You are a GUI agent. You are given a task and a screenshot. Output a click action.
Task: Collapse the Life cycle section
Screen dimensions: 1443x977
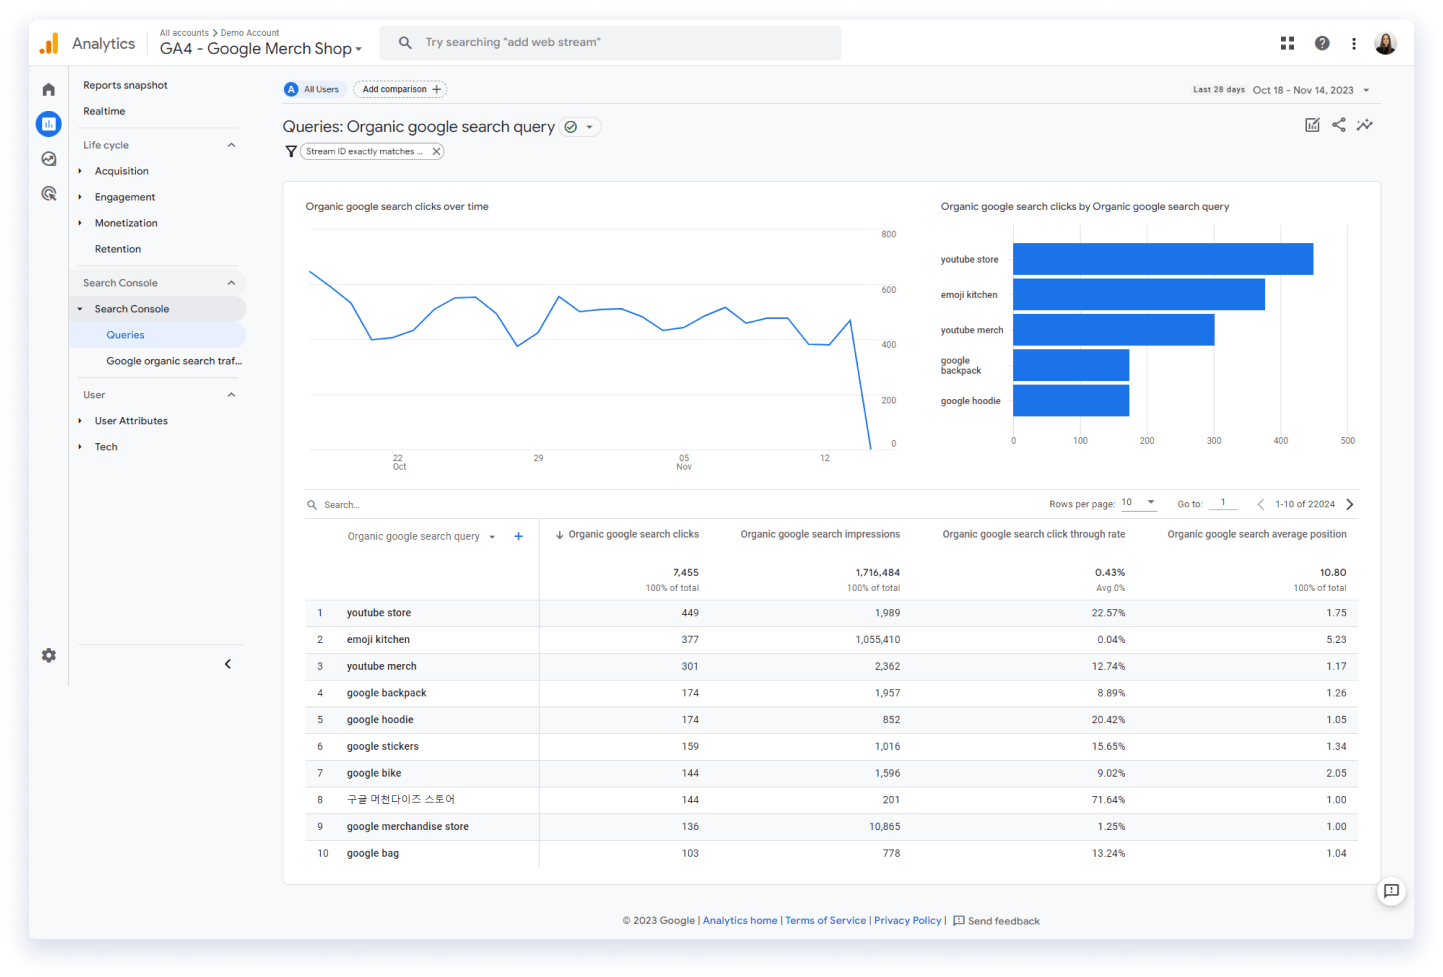[x=231, y=145]
